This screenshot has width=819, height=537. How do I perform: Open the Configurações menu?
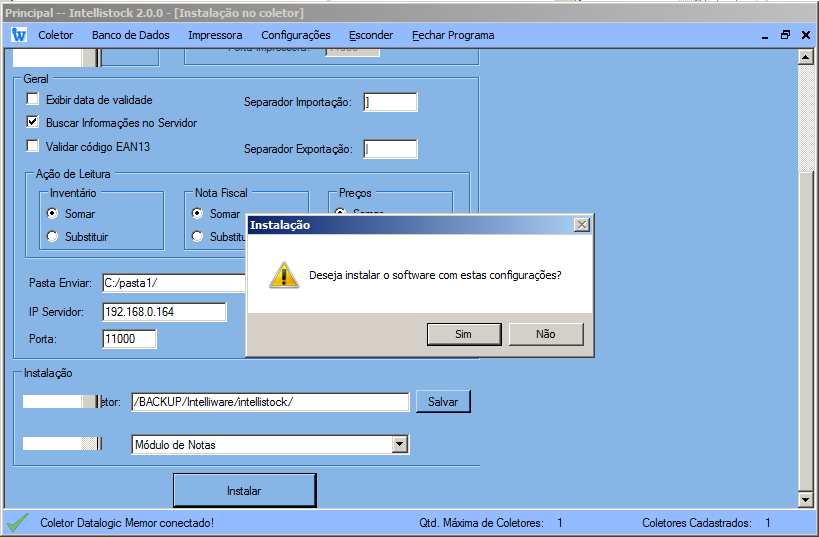point(296,35)
